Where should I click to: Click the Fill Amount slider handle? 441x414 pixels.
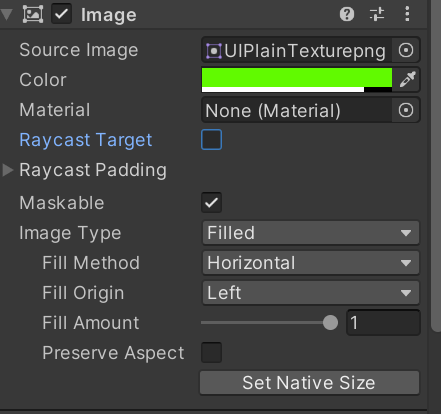coord(330,323)
